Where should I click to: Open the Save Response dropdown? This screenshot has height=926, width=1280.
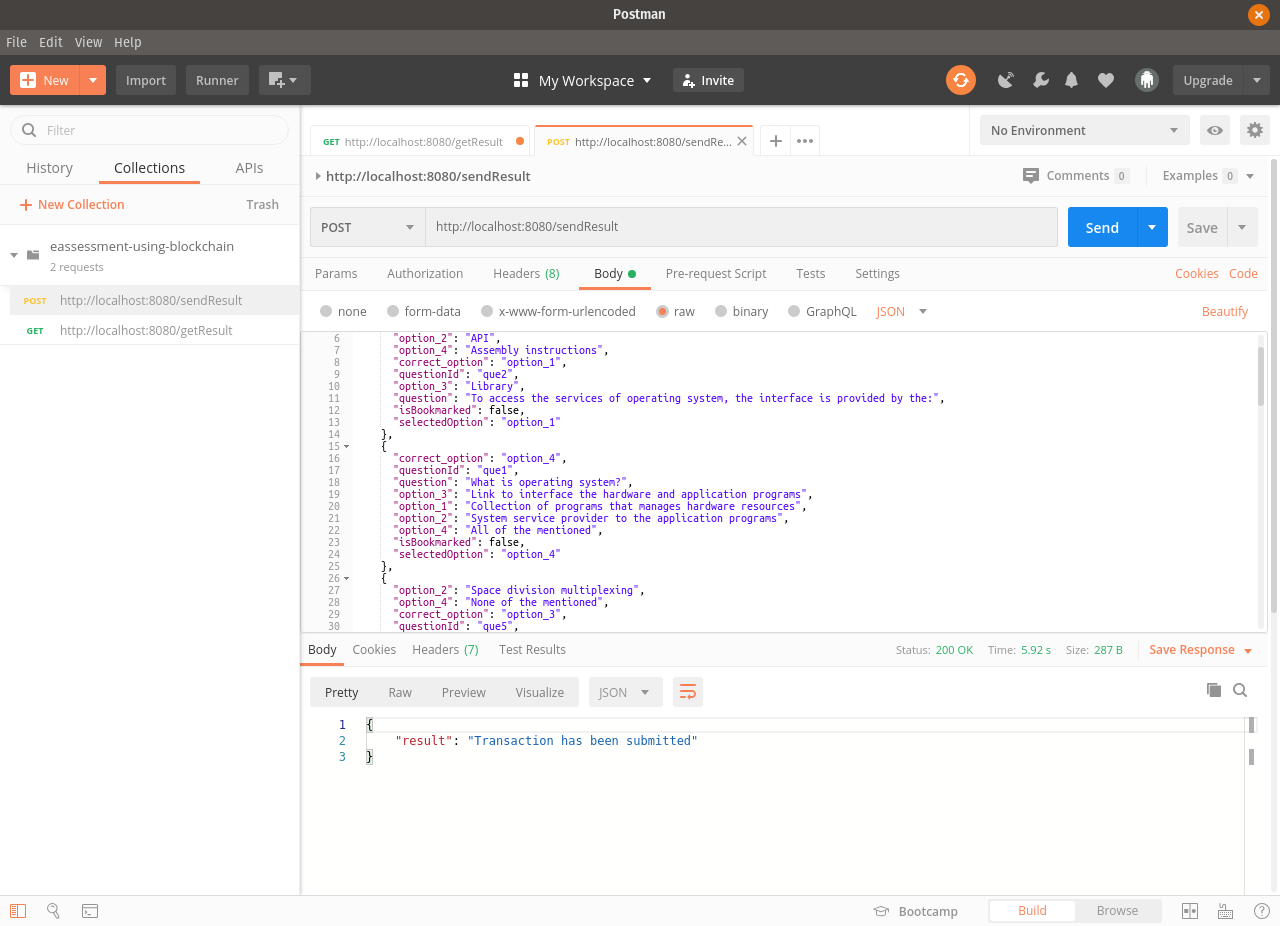coord(1200,649)
